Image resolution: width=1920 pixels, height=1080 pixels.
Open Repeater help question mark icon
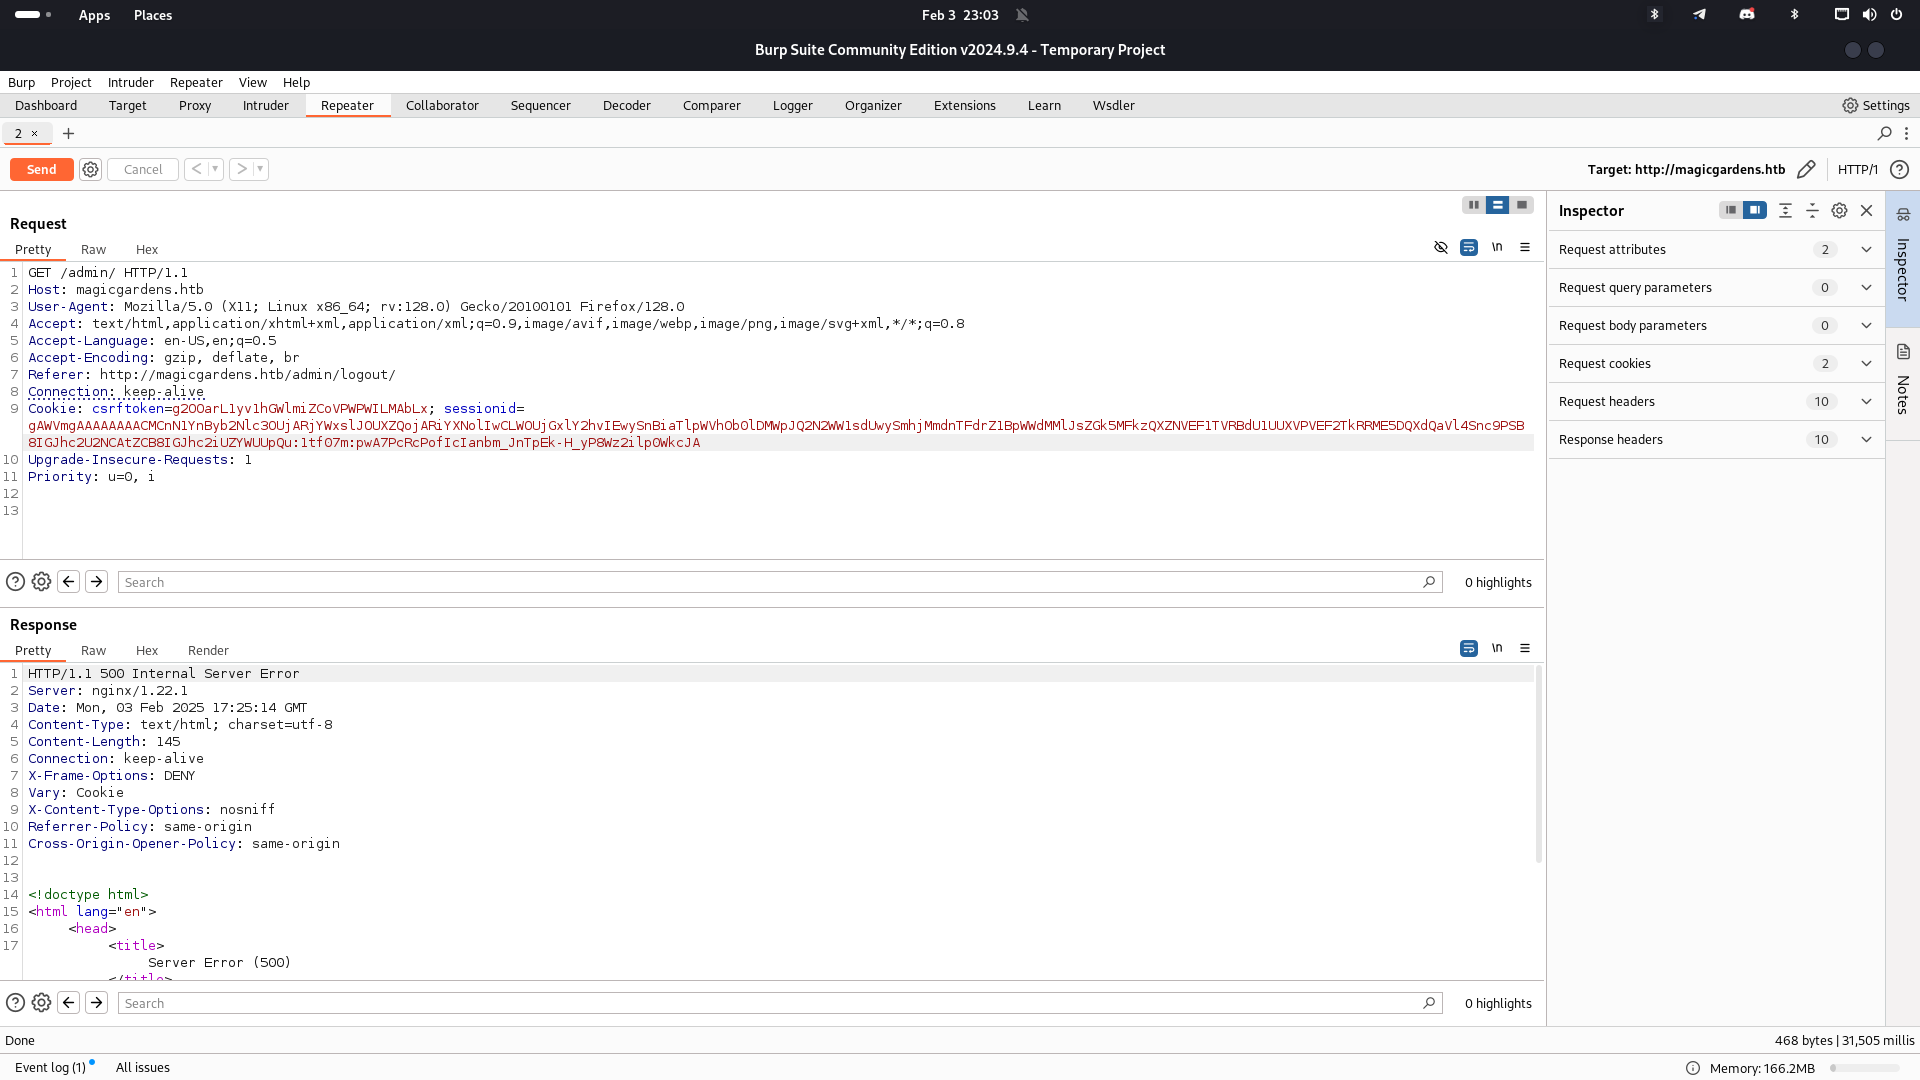pos(1899,169)
